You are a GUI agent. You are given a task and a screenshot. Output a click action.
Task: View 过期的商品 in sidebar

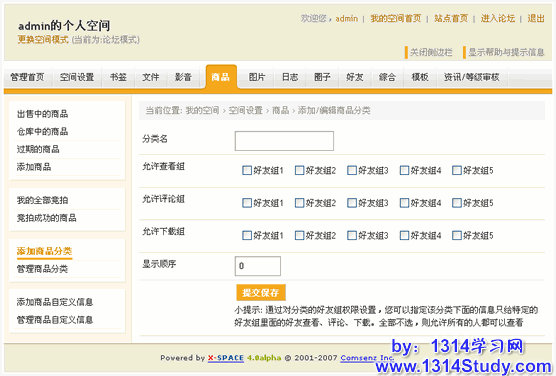click(x=38, y=149)
